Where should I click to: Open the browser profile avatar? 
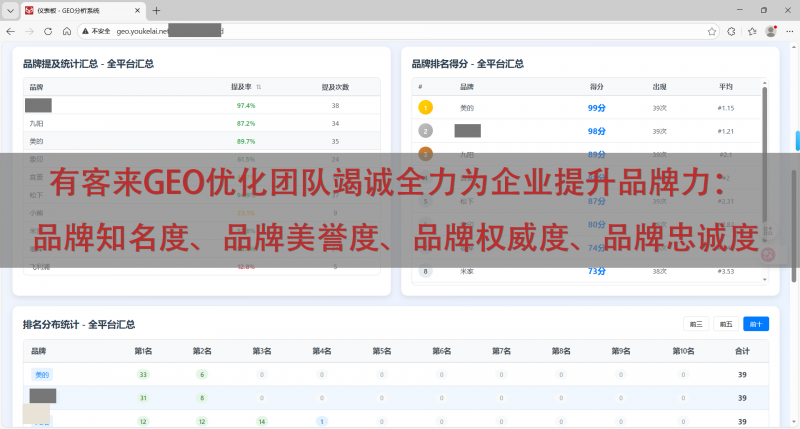coord(771,31)
